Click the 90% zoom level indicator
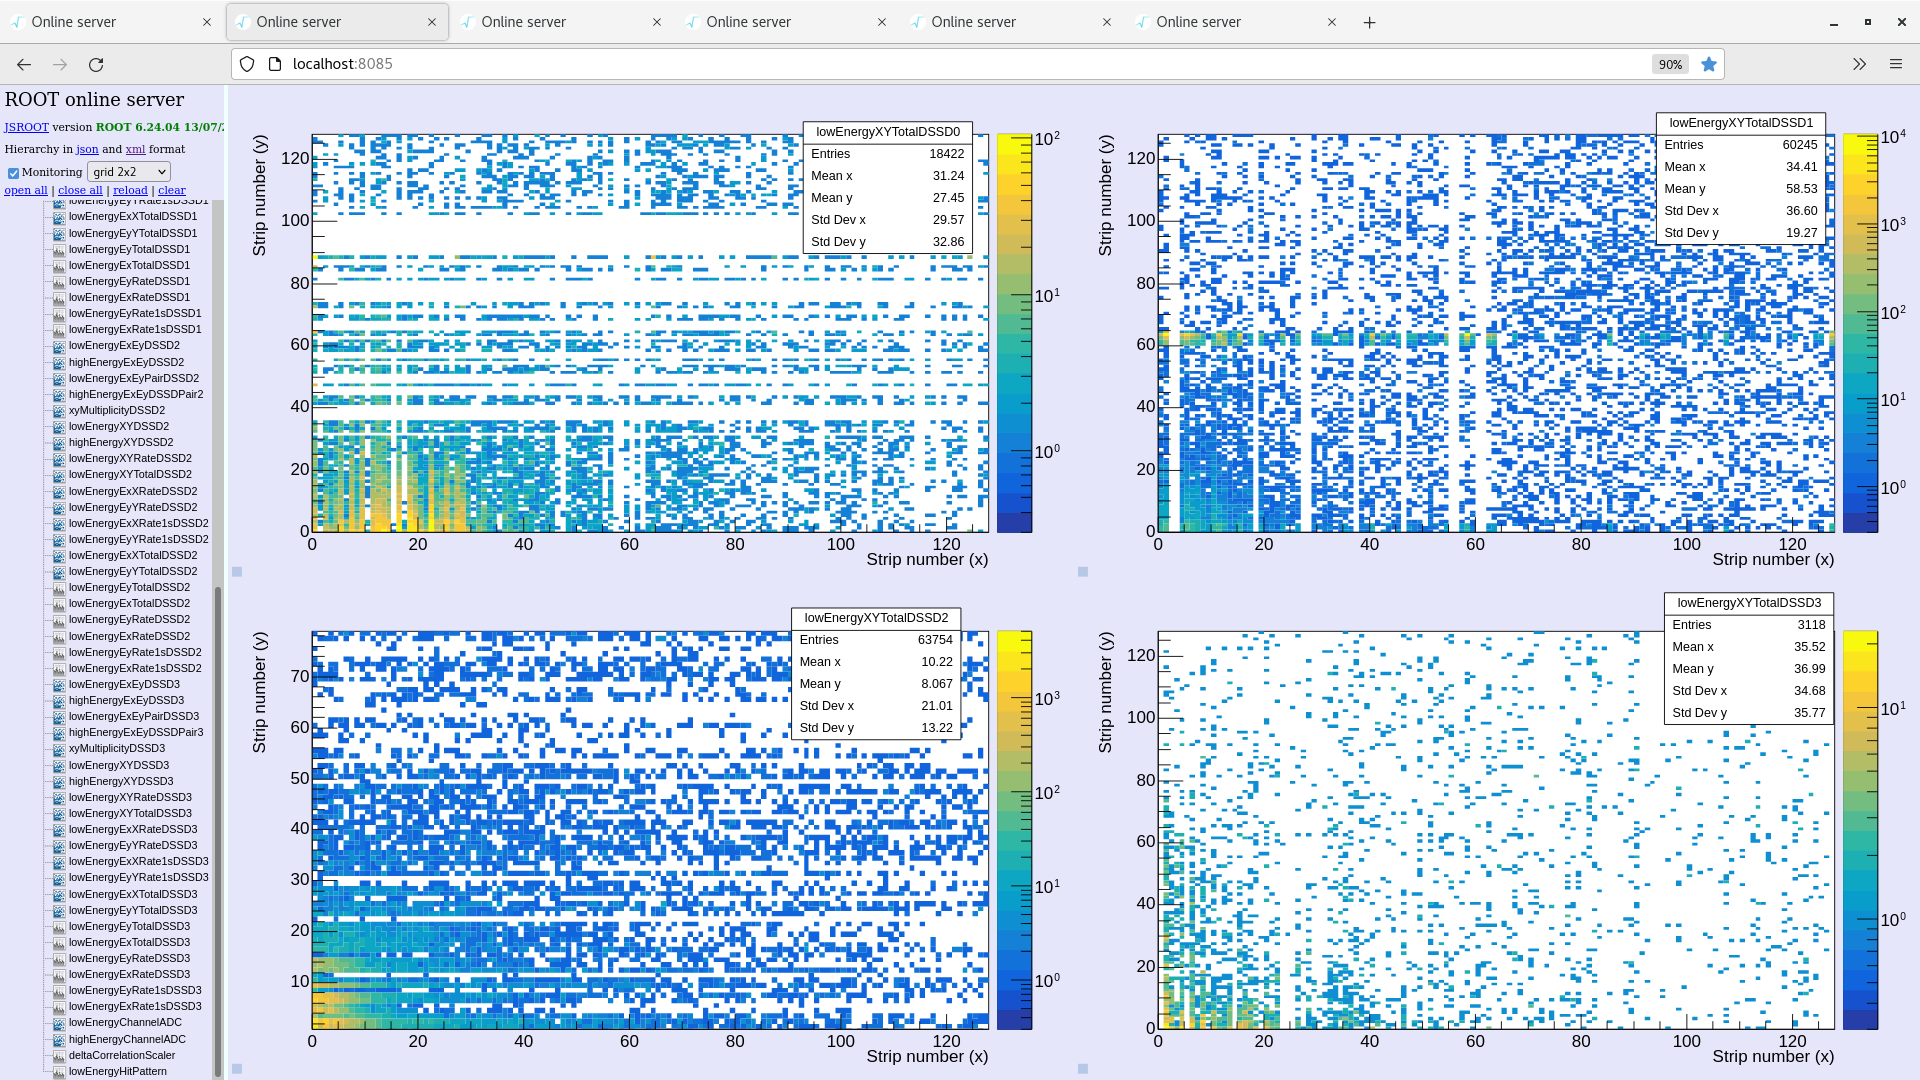 pos(1669,64)
